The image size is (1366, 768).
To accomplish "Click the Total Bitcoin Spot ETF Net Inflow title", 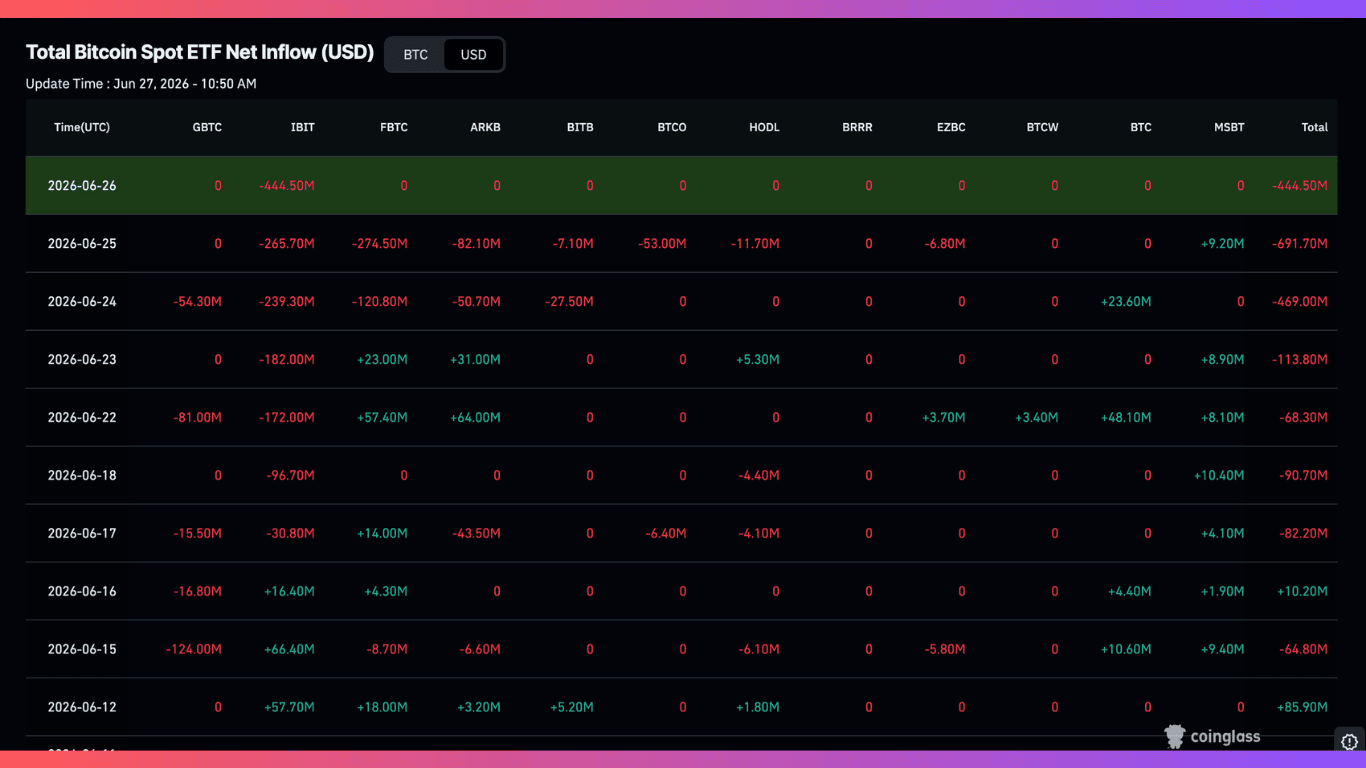I will 200,52.
